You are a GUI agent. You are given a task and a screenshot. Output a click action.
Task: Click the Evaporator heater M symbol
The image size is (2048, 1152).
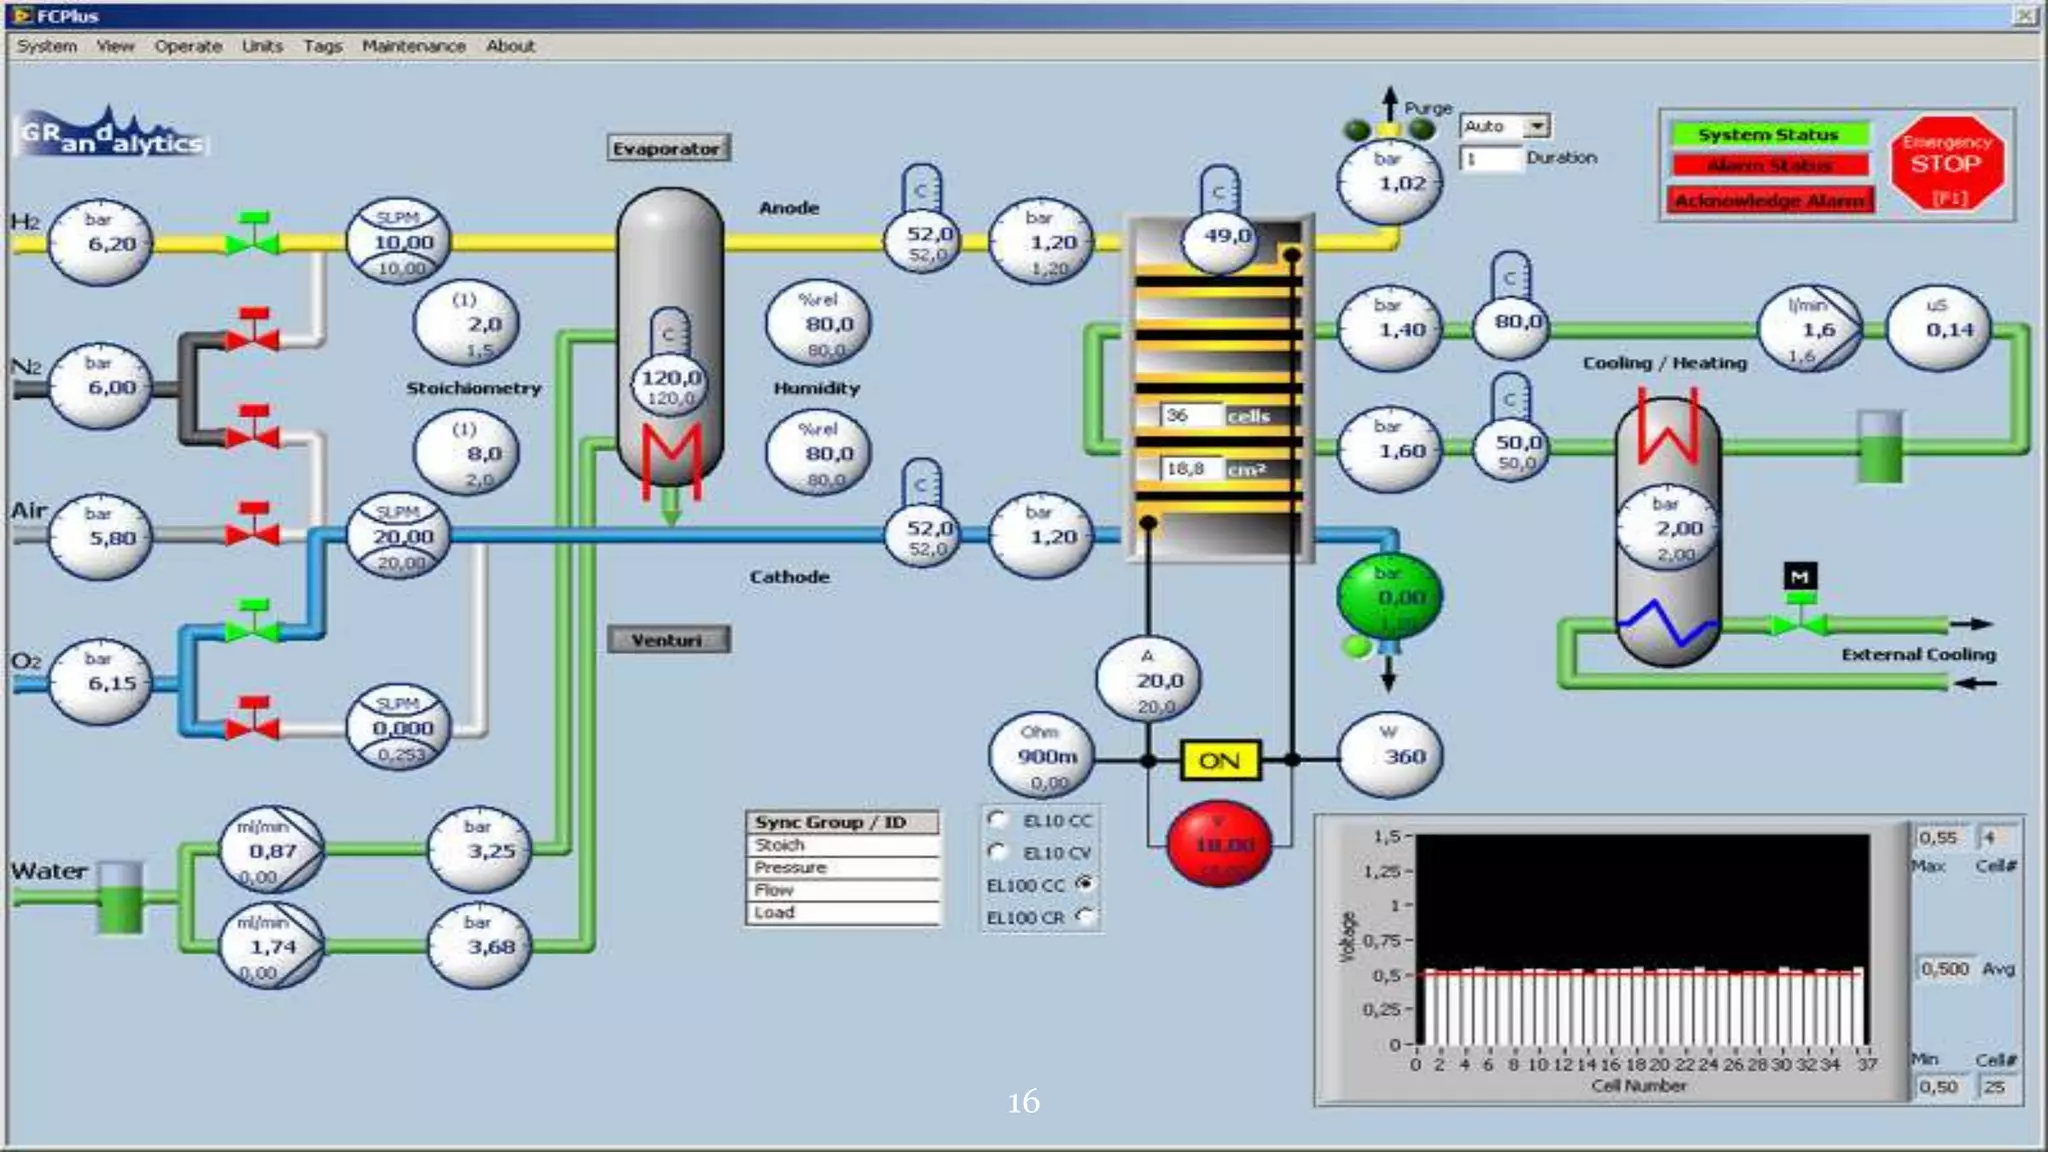coord(671,456)
